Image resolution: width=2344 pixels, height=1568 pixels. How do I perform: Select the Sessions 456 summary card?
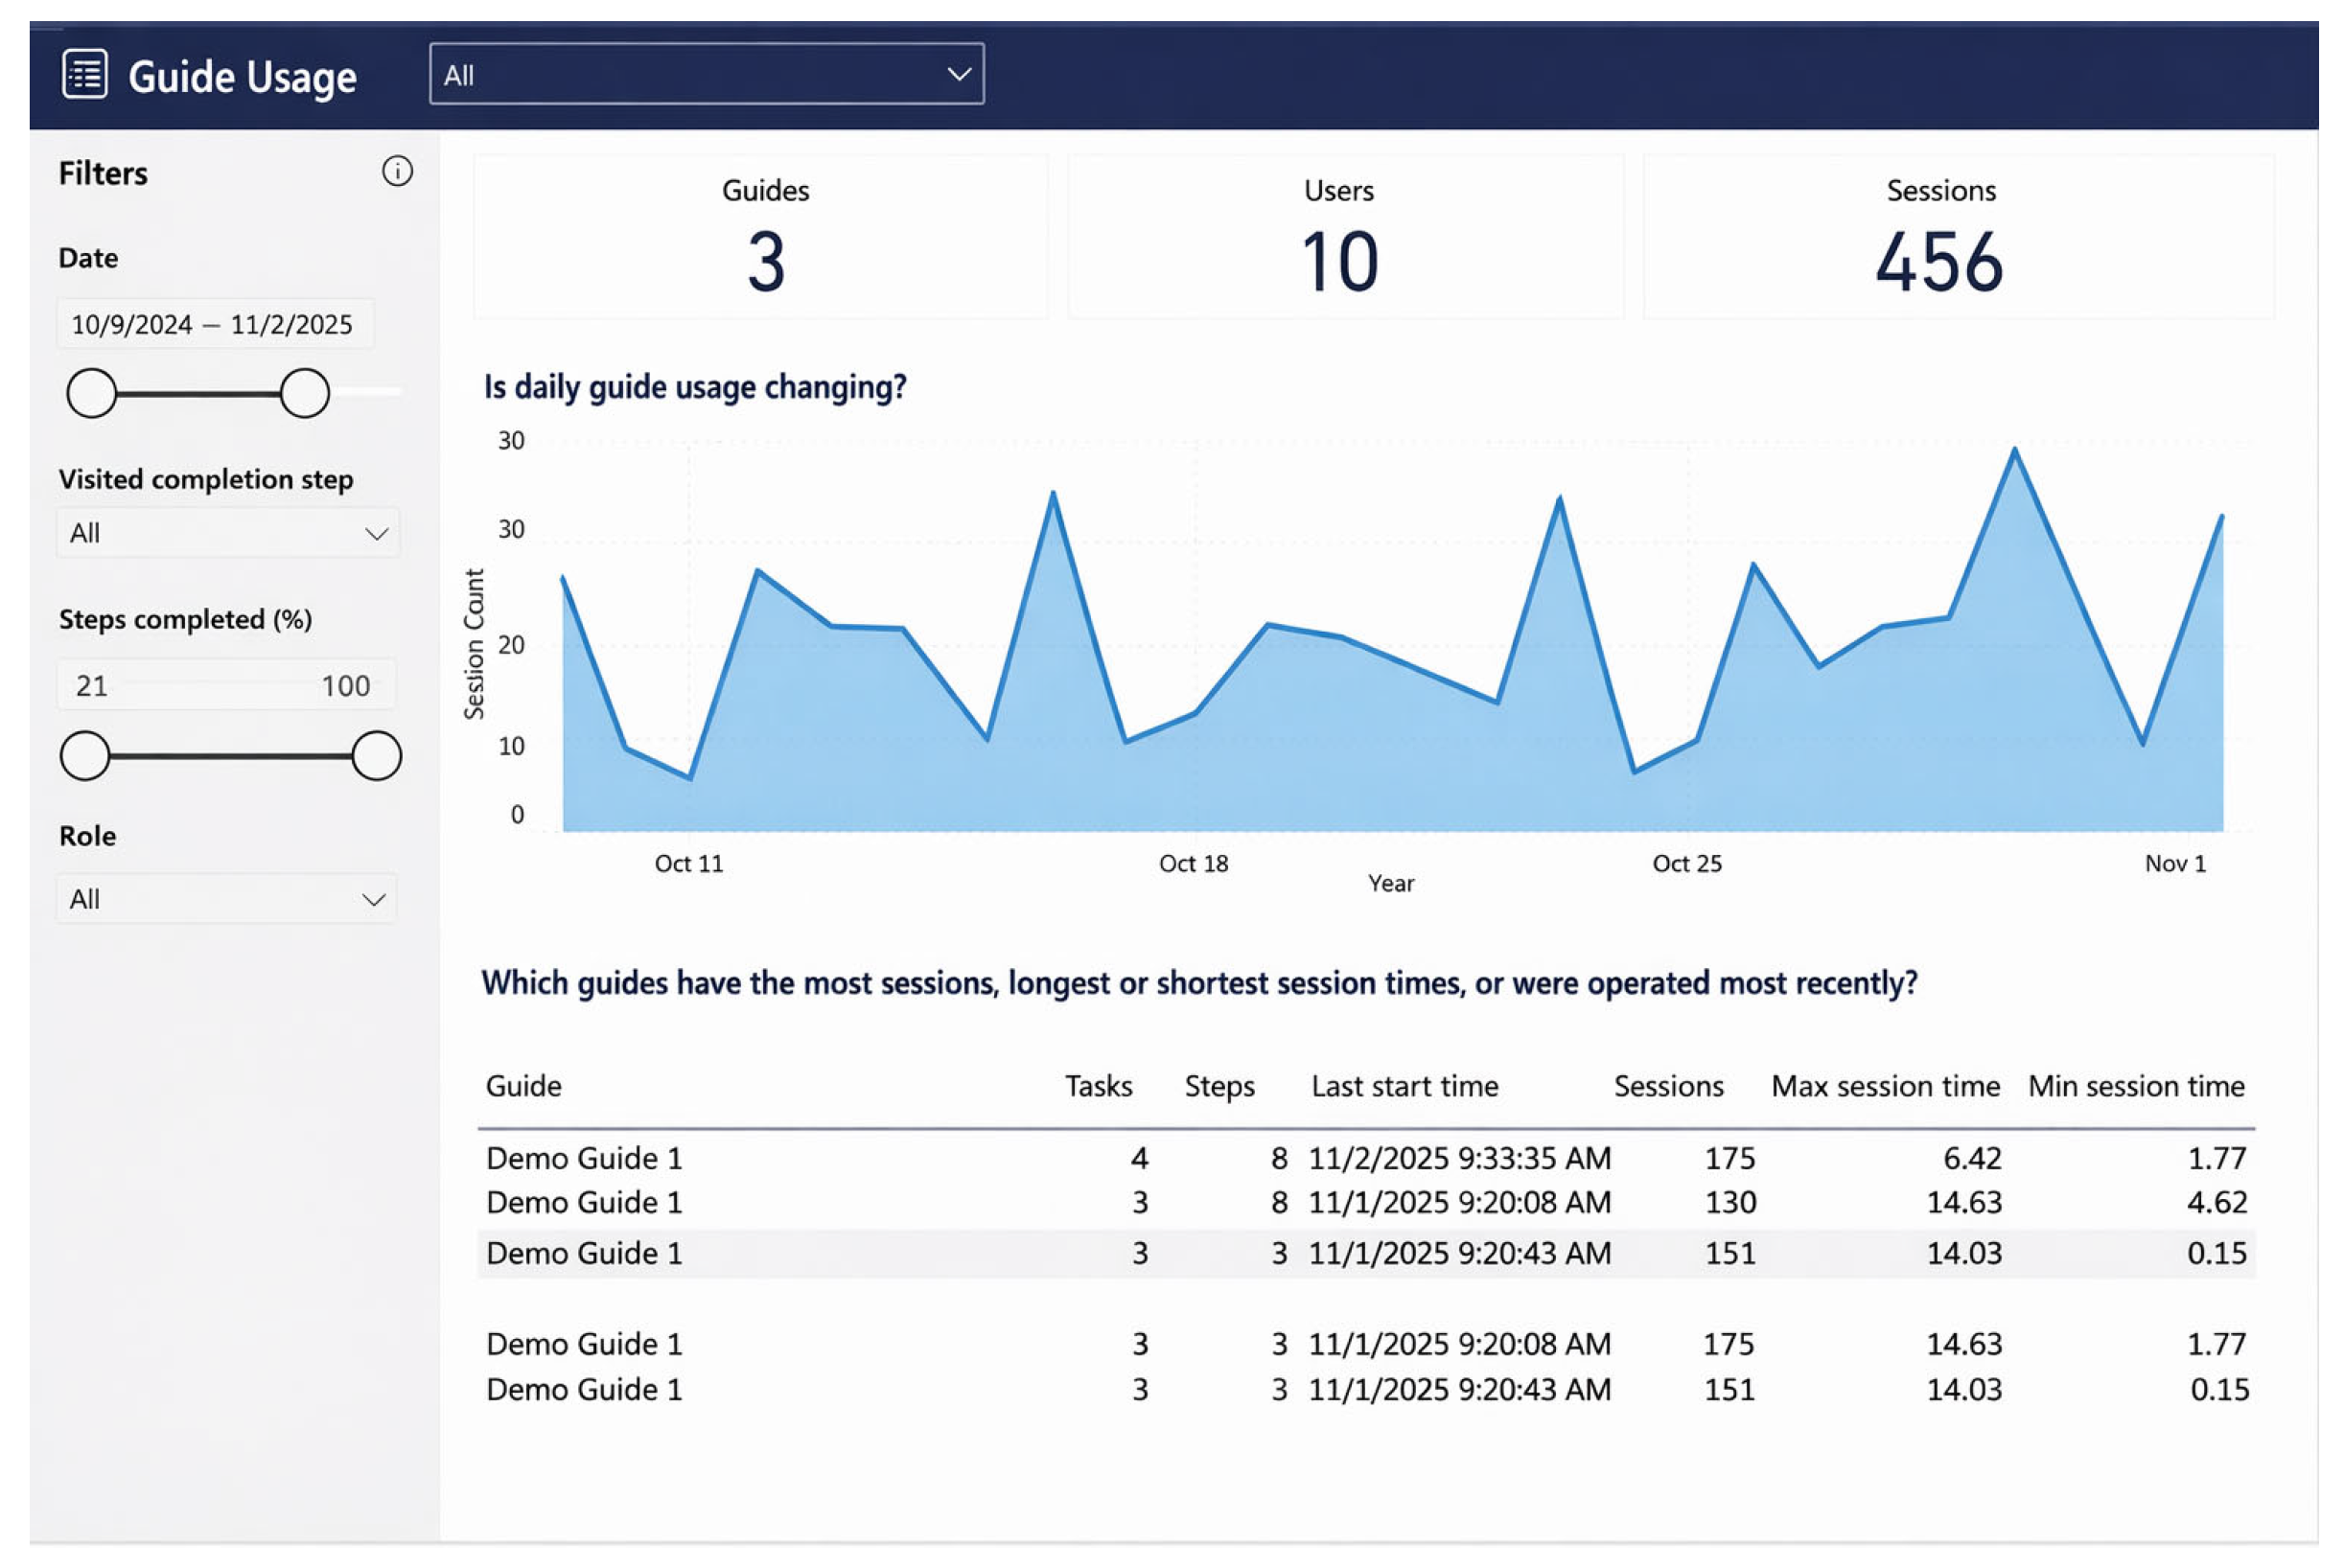(1958, 237)
